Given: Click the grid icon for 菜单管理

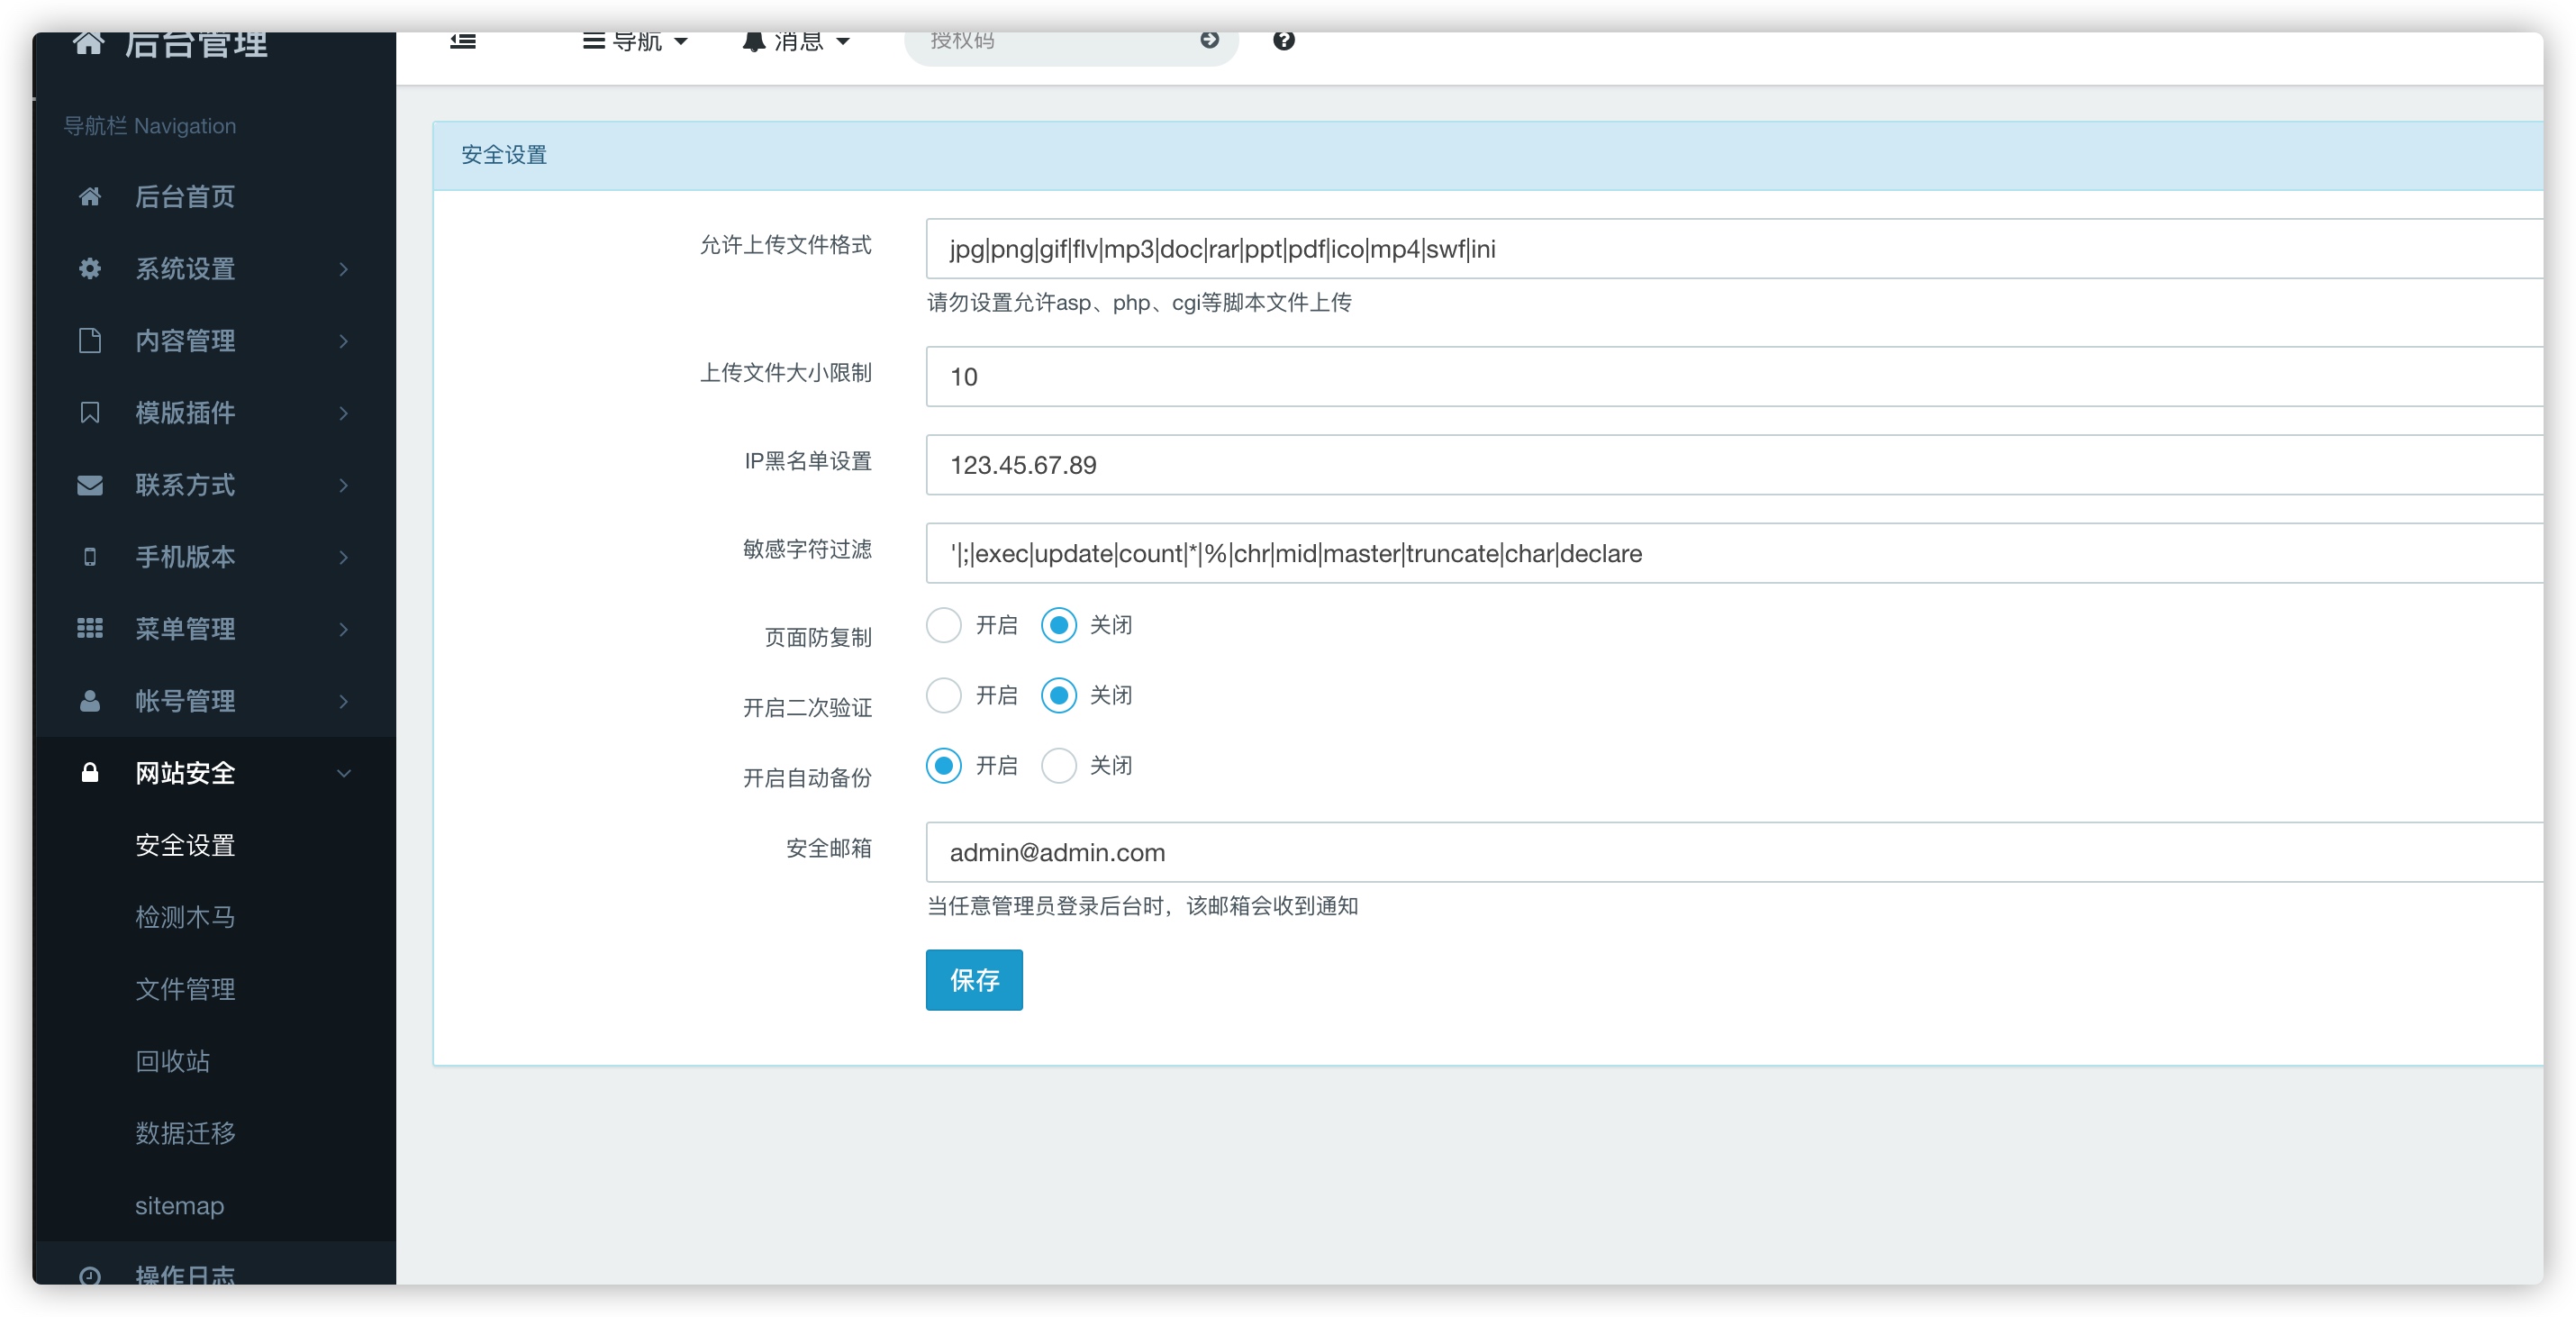Looking at the screenshot, I should [x=90, y=628].
